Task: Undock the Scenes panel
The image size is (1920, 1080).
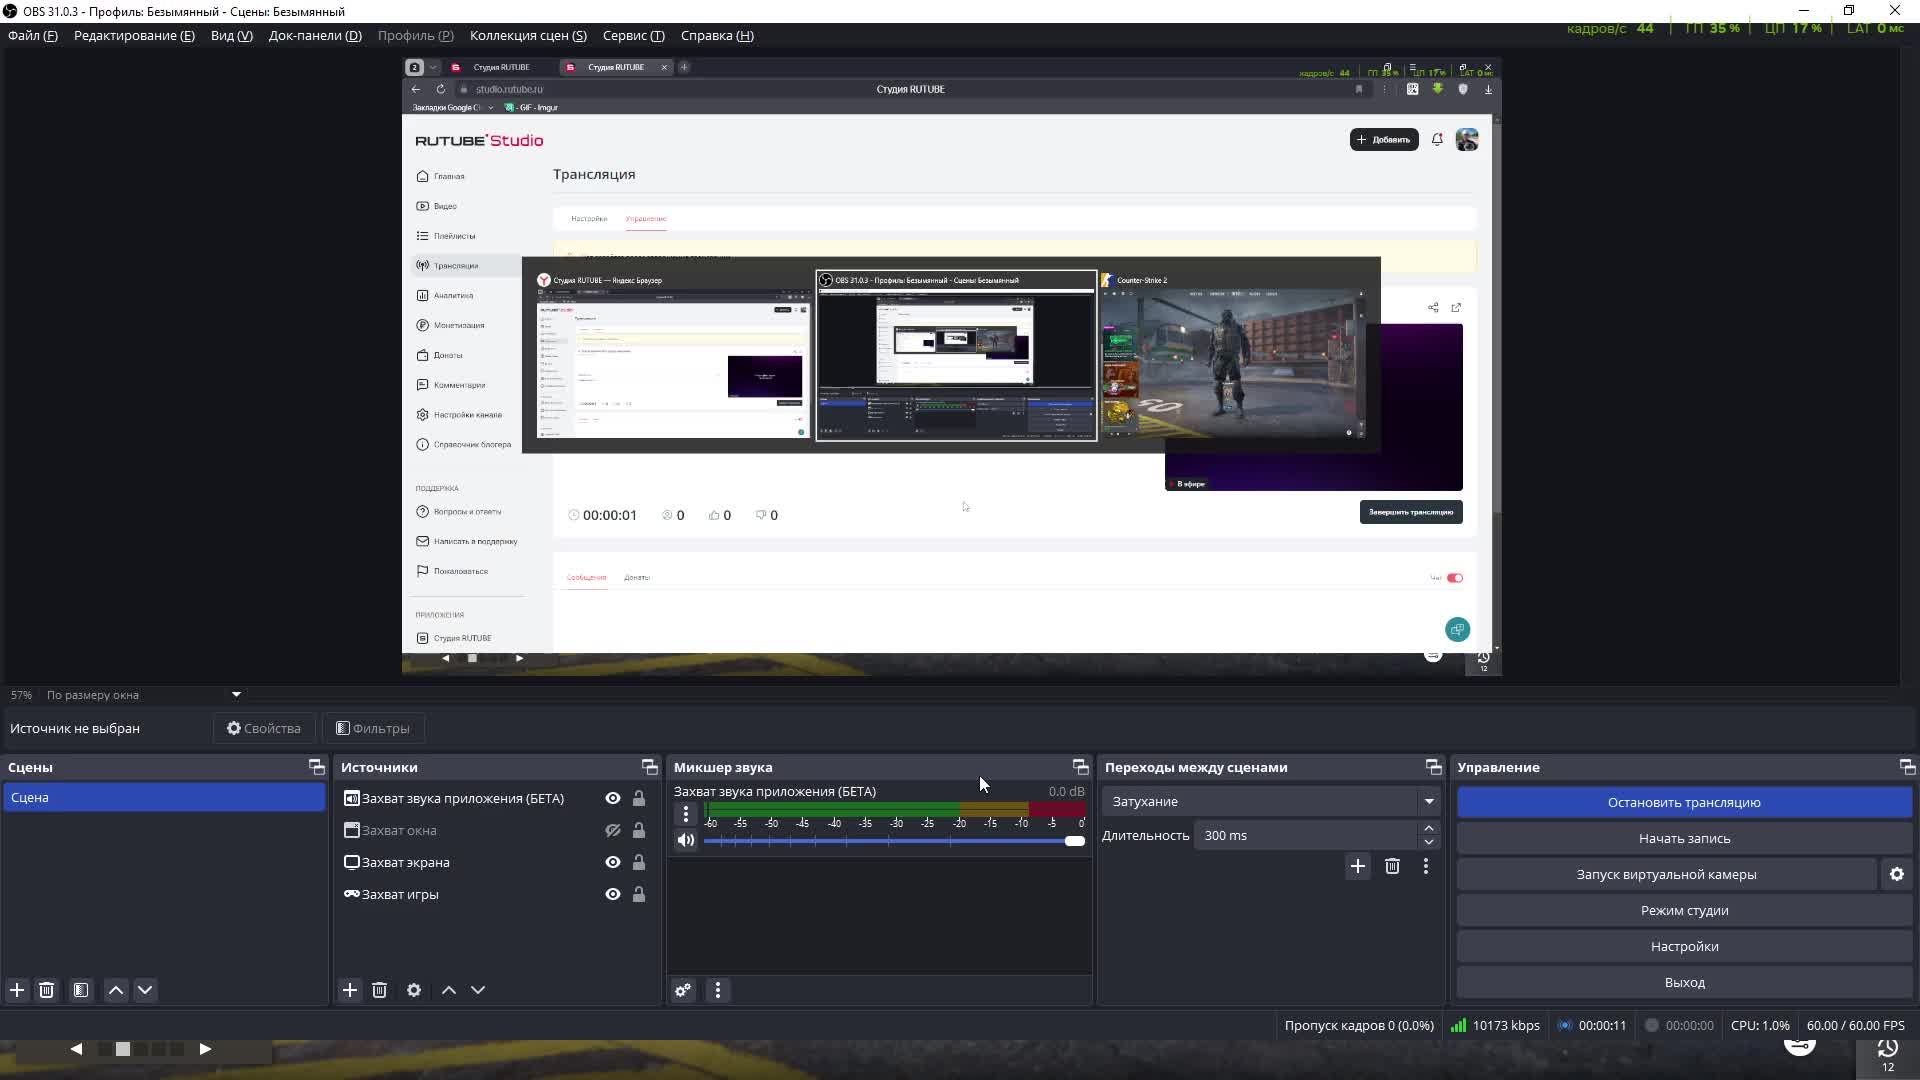Action: (x=317, y=767)
